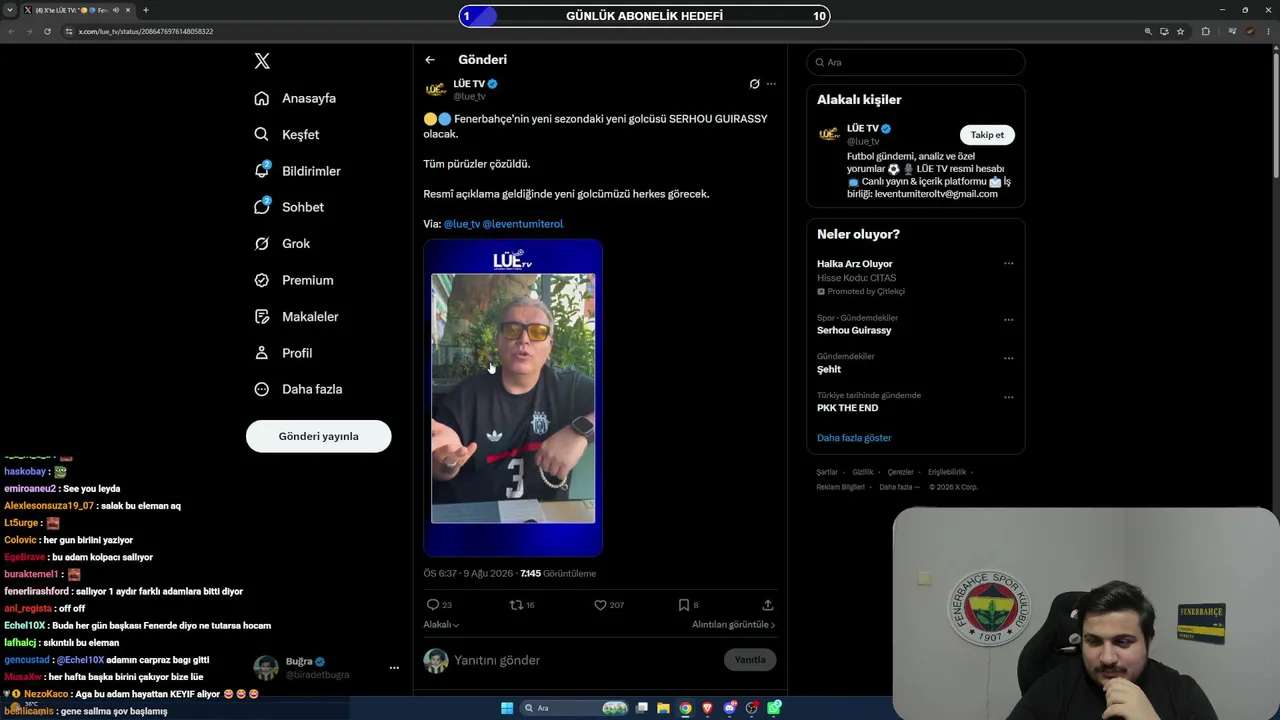Open LÜE TV profile in Alakalı kişiler
Viewport: 1280px width, 720px height.
(863, 128)
